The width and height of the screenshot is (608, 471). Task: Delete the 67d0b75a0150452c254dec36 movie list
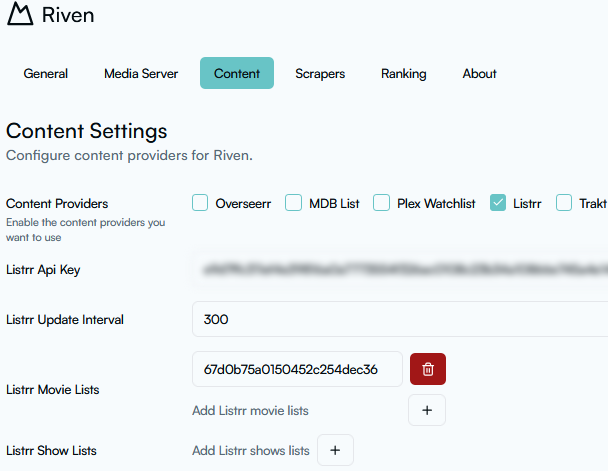coord(428,369)
